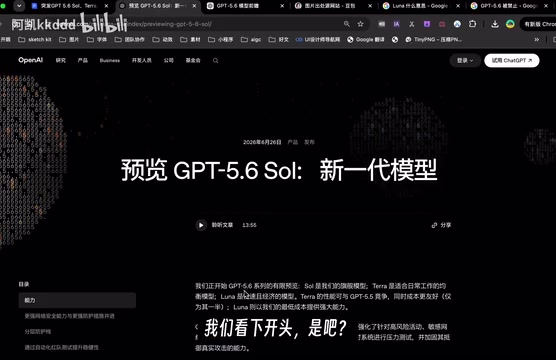Image resolution: width=556 pixels, height=360 pixels.
Task: Click the 13:55 audio duration text
Action: pos(249,225)
